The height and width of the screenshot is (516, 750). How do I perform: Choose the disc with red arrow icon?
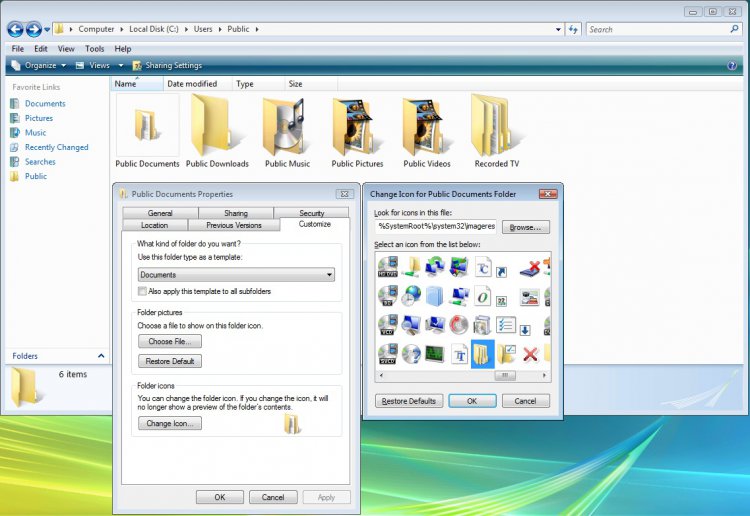click(x=459, y=325)
